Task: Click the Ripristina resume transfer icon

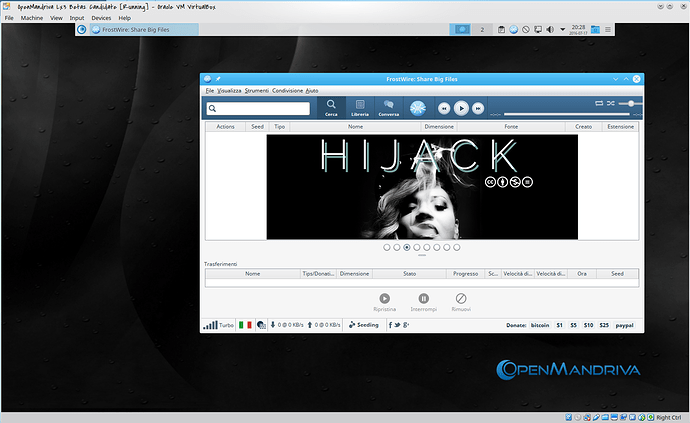Action: [385, 298]
